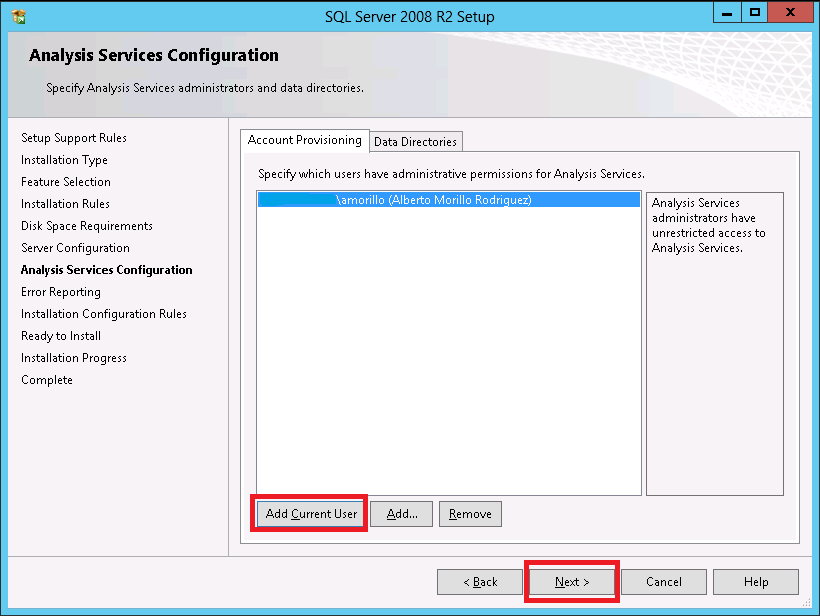Go to the next setup step

572,582
